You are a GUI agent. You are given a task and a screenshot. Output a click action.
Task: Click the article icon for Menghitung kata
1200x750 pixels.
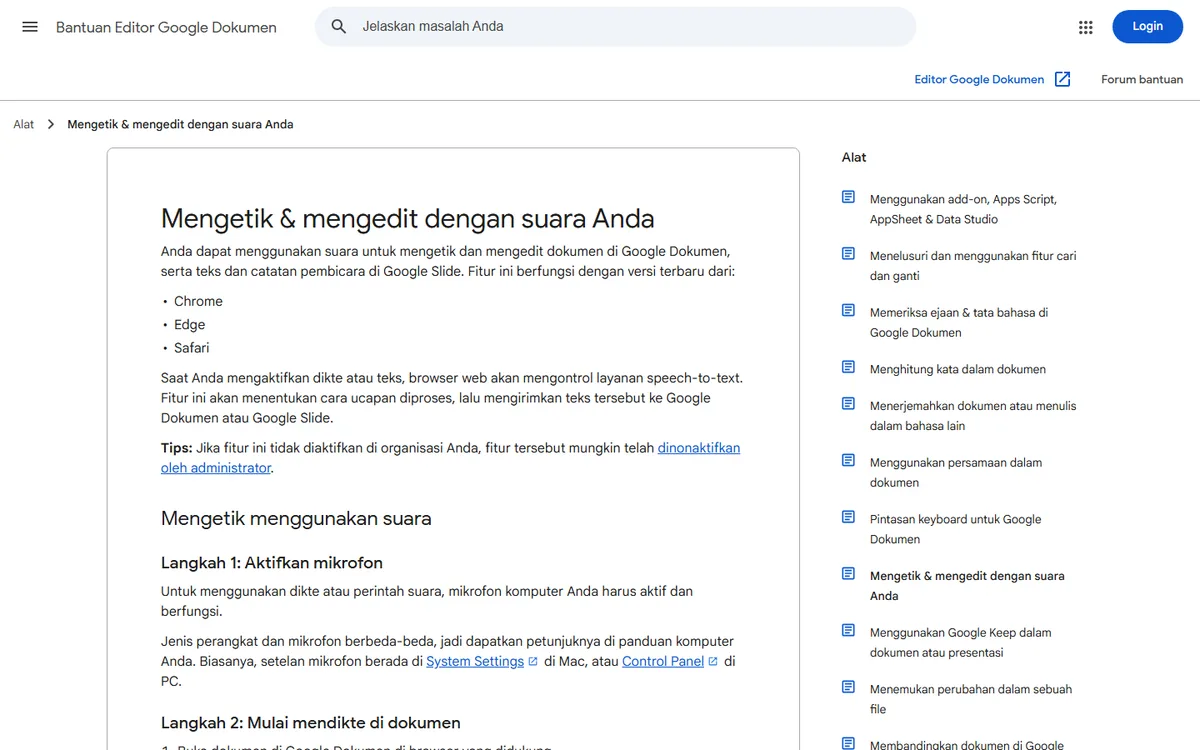pos(848,367)
